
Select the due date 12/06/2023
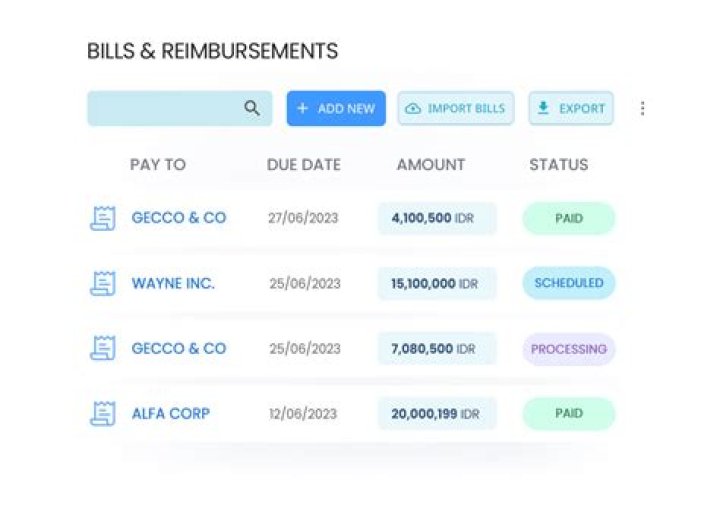(303, 414)
